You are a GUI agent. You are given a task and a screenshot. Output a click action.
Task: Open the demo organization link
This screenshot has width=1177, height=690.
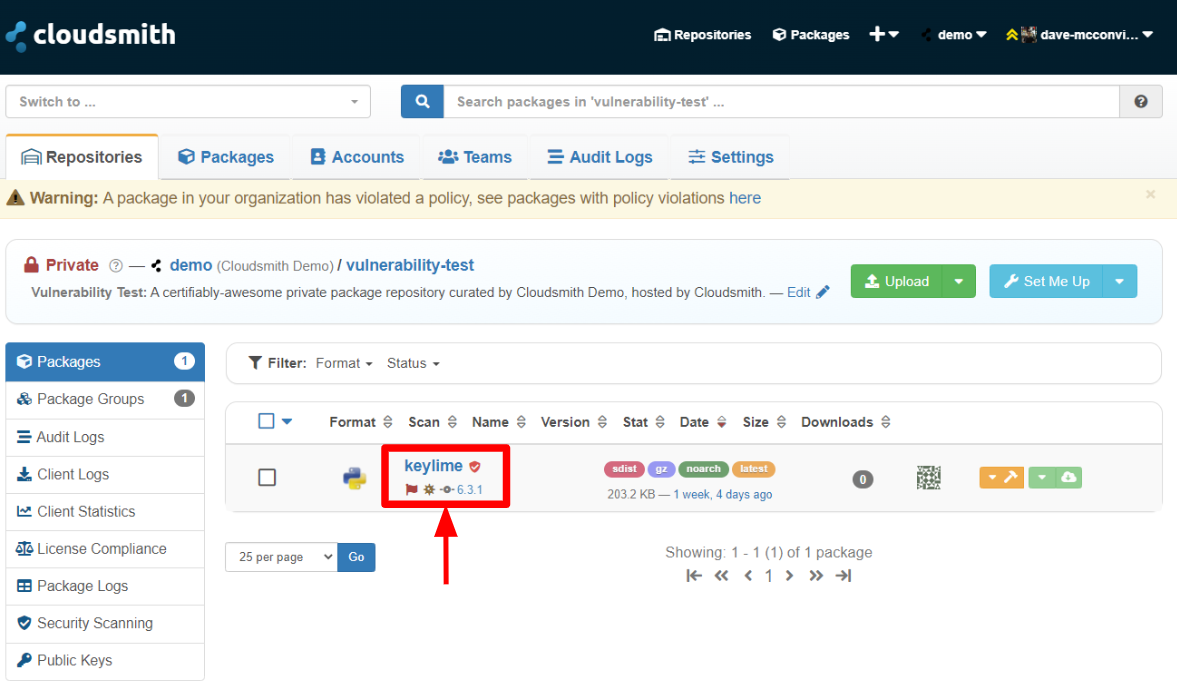pyautogui.click(x=191, y=265)
